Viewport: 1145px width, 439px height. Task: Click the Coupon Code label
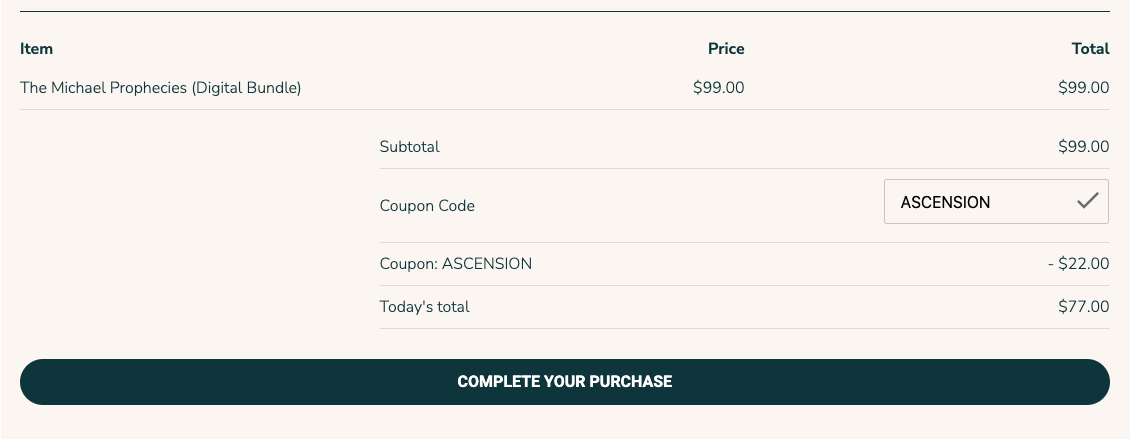coord(427,206)
